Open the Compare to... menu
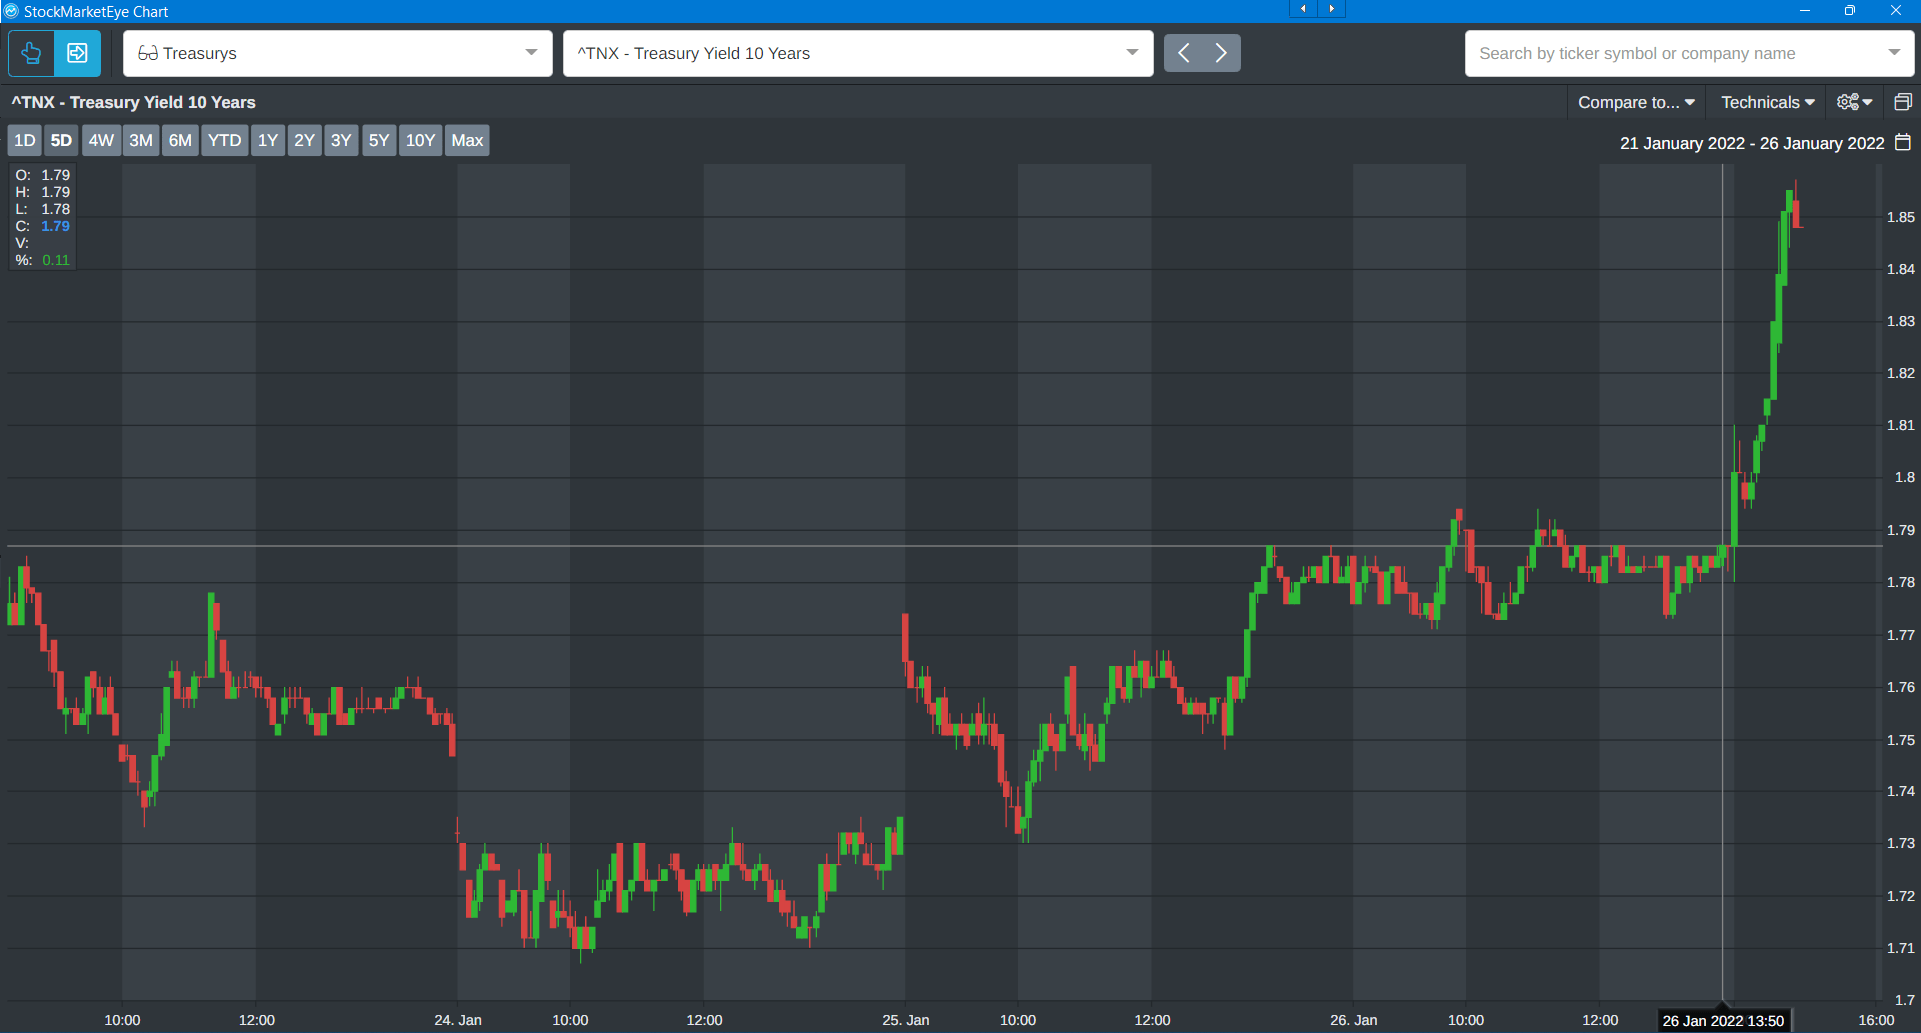 (x=1636, y=102)
